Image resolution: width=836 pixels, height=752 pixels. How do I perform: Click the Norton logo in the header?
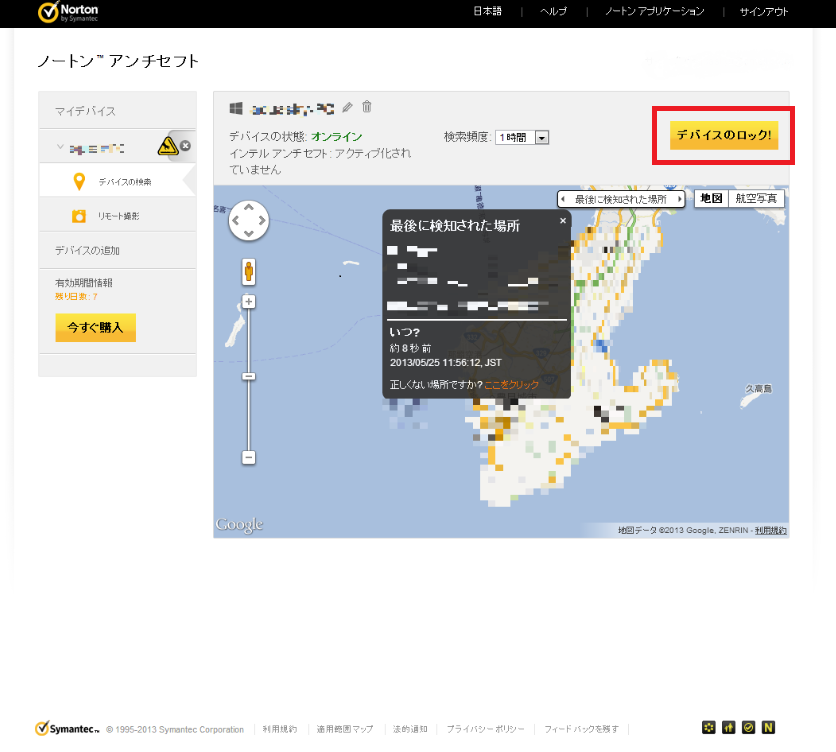pos(68,12)
